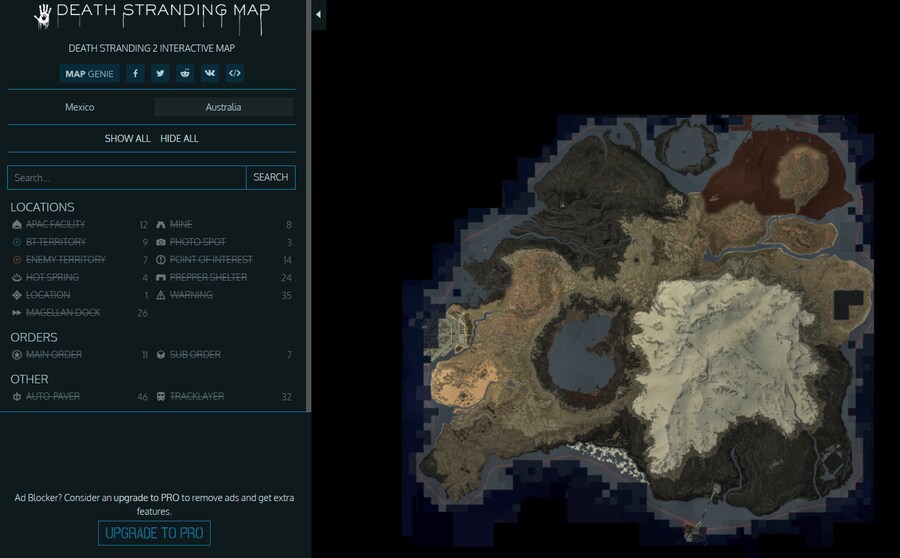Share the map on VK
The height and width of the screenshot is (558, 900).
point(210,73)
